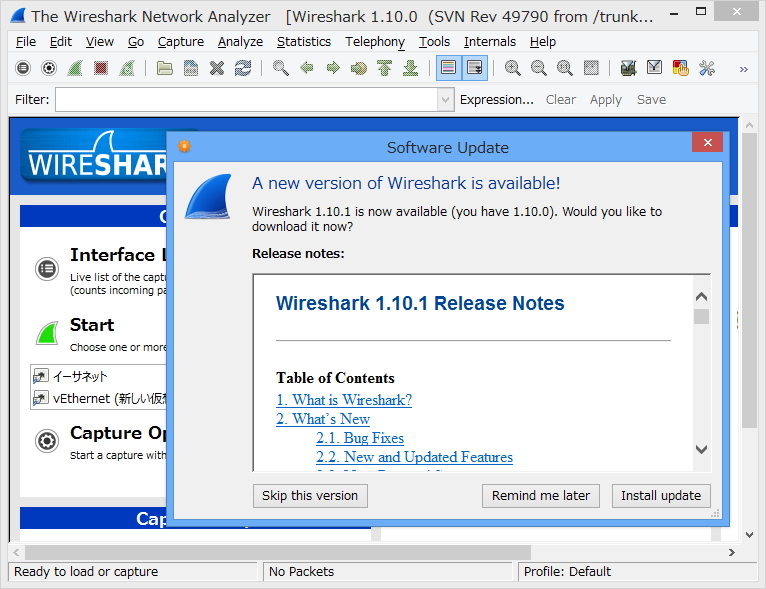Screen dimensions: 766x589
Task: Click into the display Filter input field
Action: click(x=247, y=100)
